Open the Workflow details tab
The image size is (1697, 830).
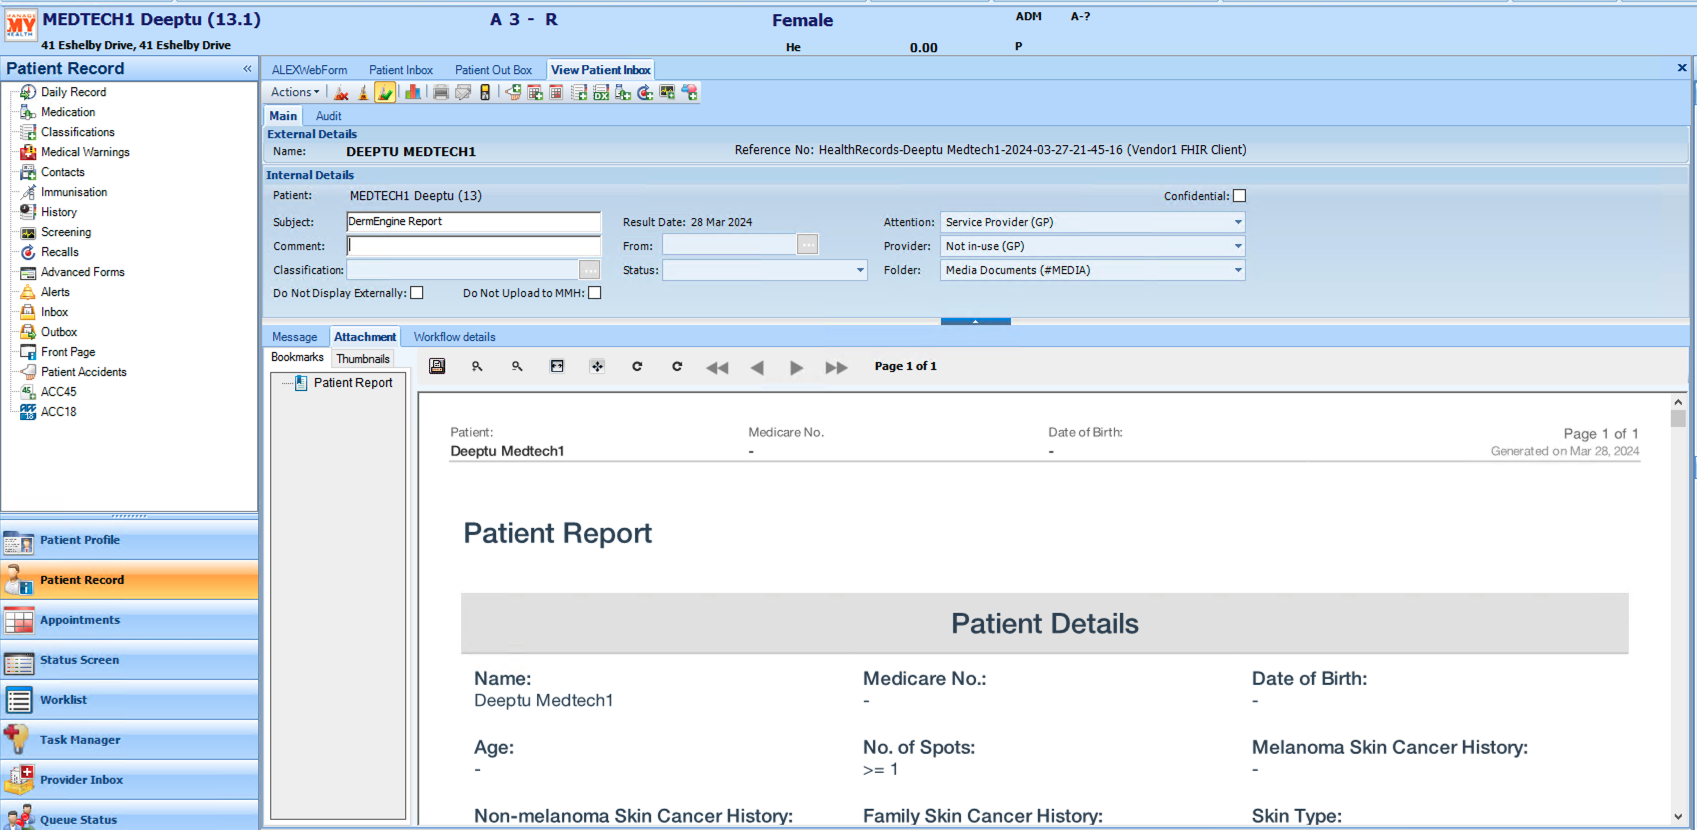[x=454, y=337]
